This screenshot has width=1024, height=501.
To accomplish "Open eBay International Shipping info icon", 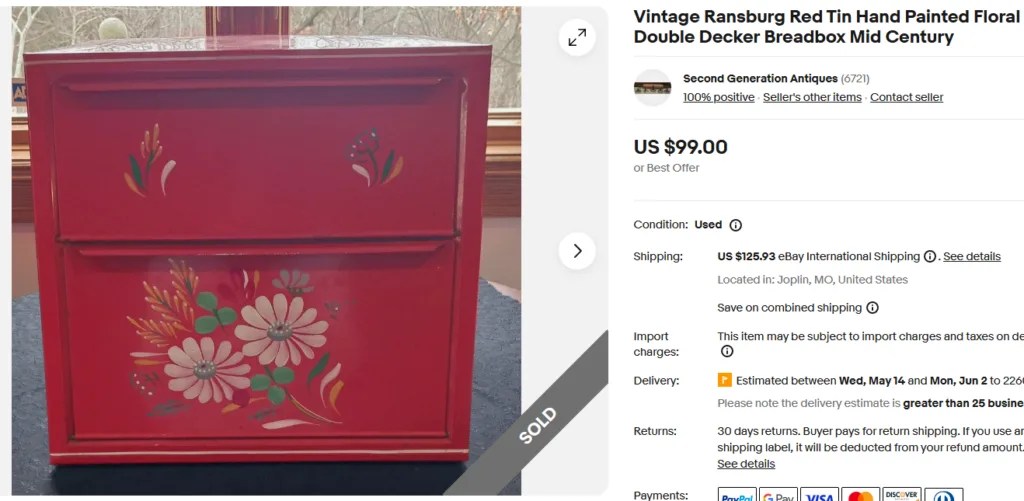I will click(930, 257).
